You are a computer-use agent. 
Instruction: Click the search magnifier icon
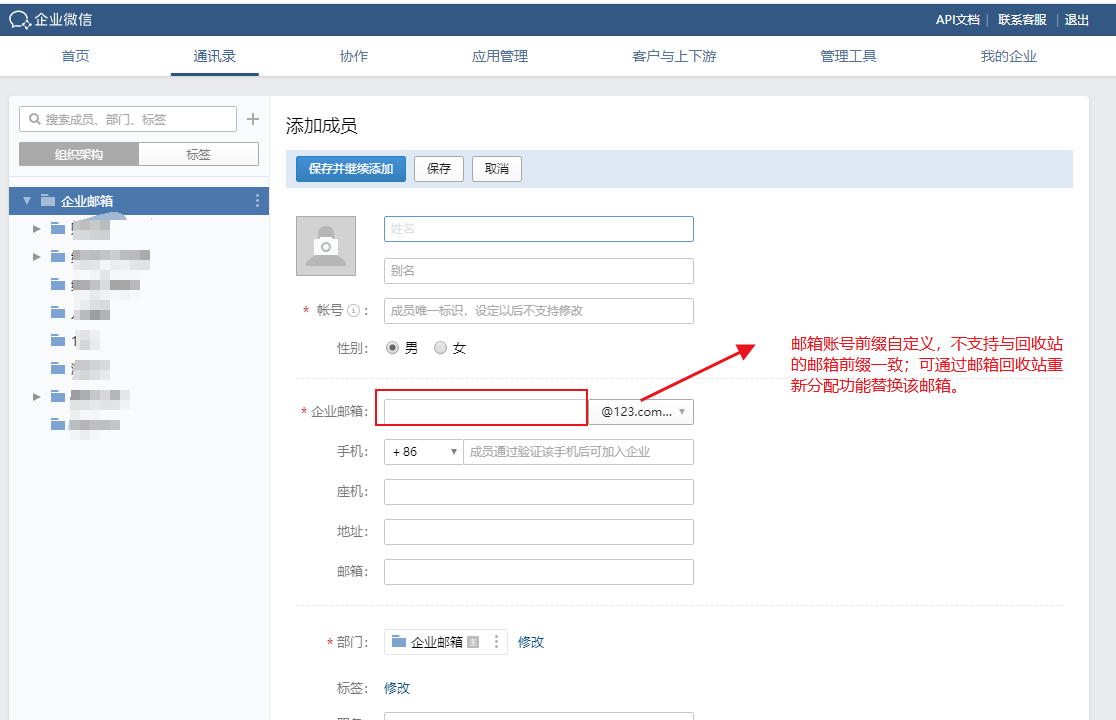pyautogui.click(x=34, y=119)
